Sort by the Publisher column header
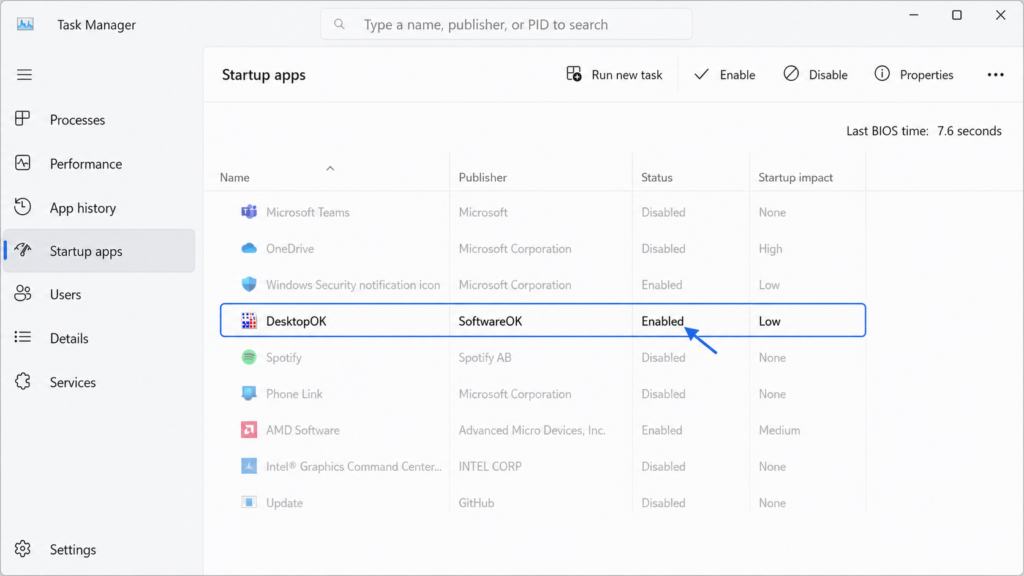This screenshot has width=1024, height=576. click(483, 178)
